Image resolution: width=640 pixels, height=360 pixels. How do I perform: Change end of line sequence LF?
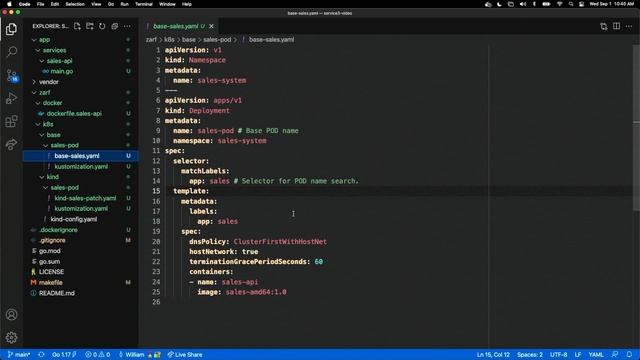(x=578, y=354)
